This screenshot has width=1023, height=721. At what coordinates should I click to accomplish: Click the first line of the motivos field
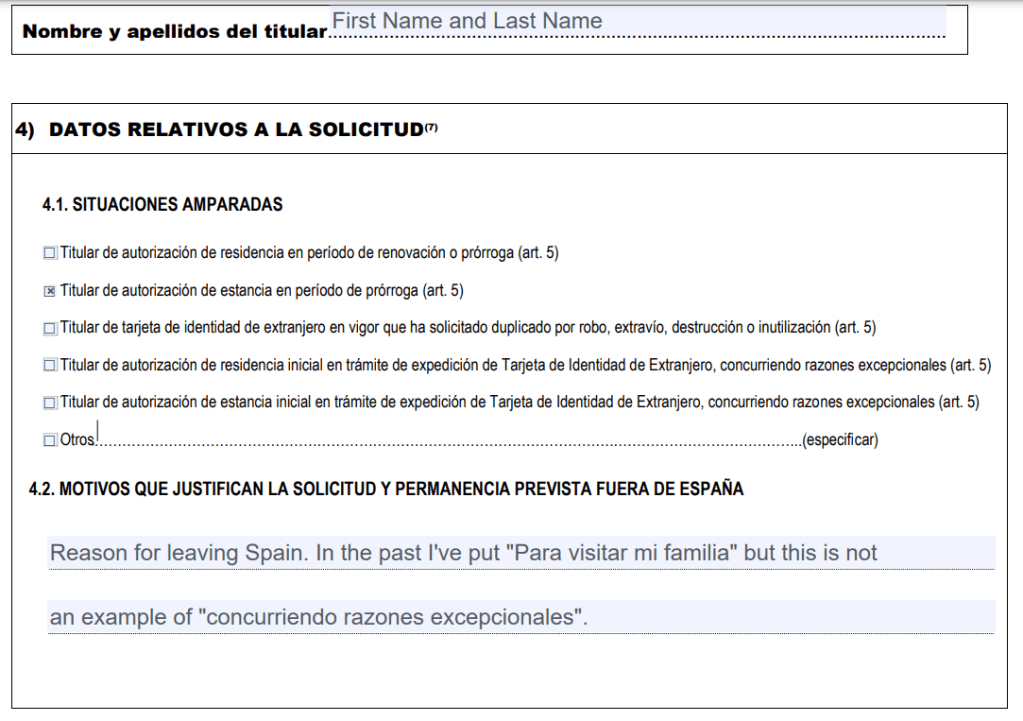[x=520, y=553]
